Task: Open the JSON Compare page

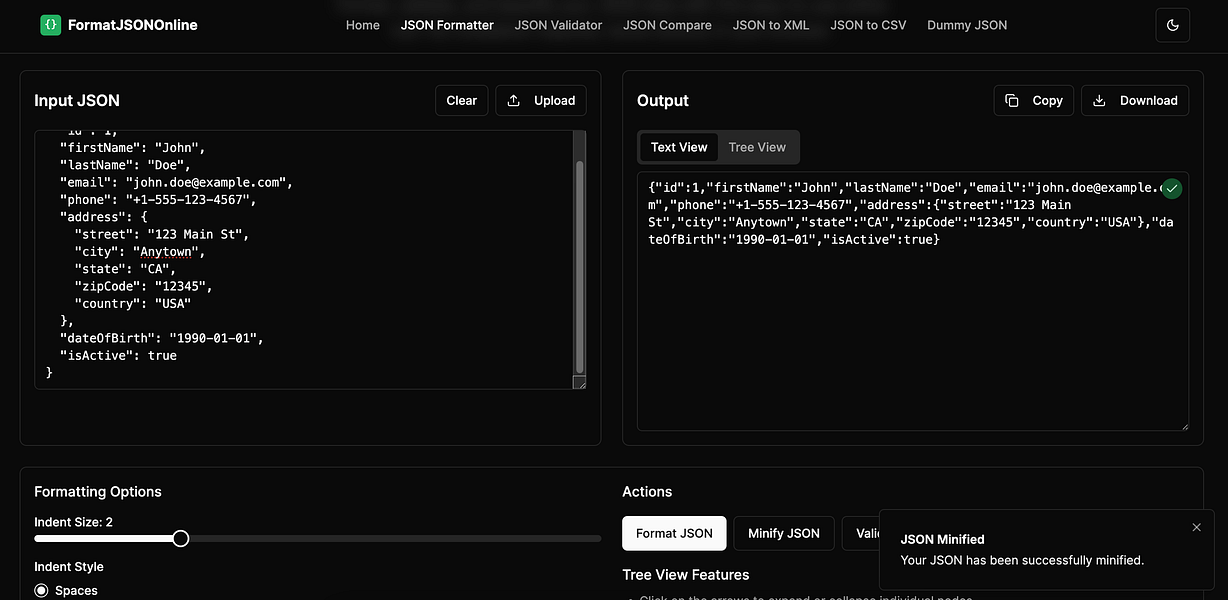Action: [x=667, y=25]
